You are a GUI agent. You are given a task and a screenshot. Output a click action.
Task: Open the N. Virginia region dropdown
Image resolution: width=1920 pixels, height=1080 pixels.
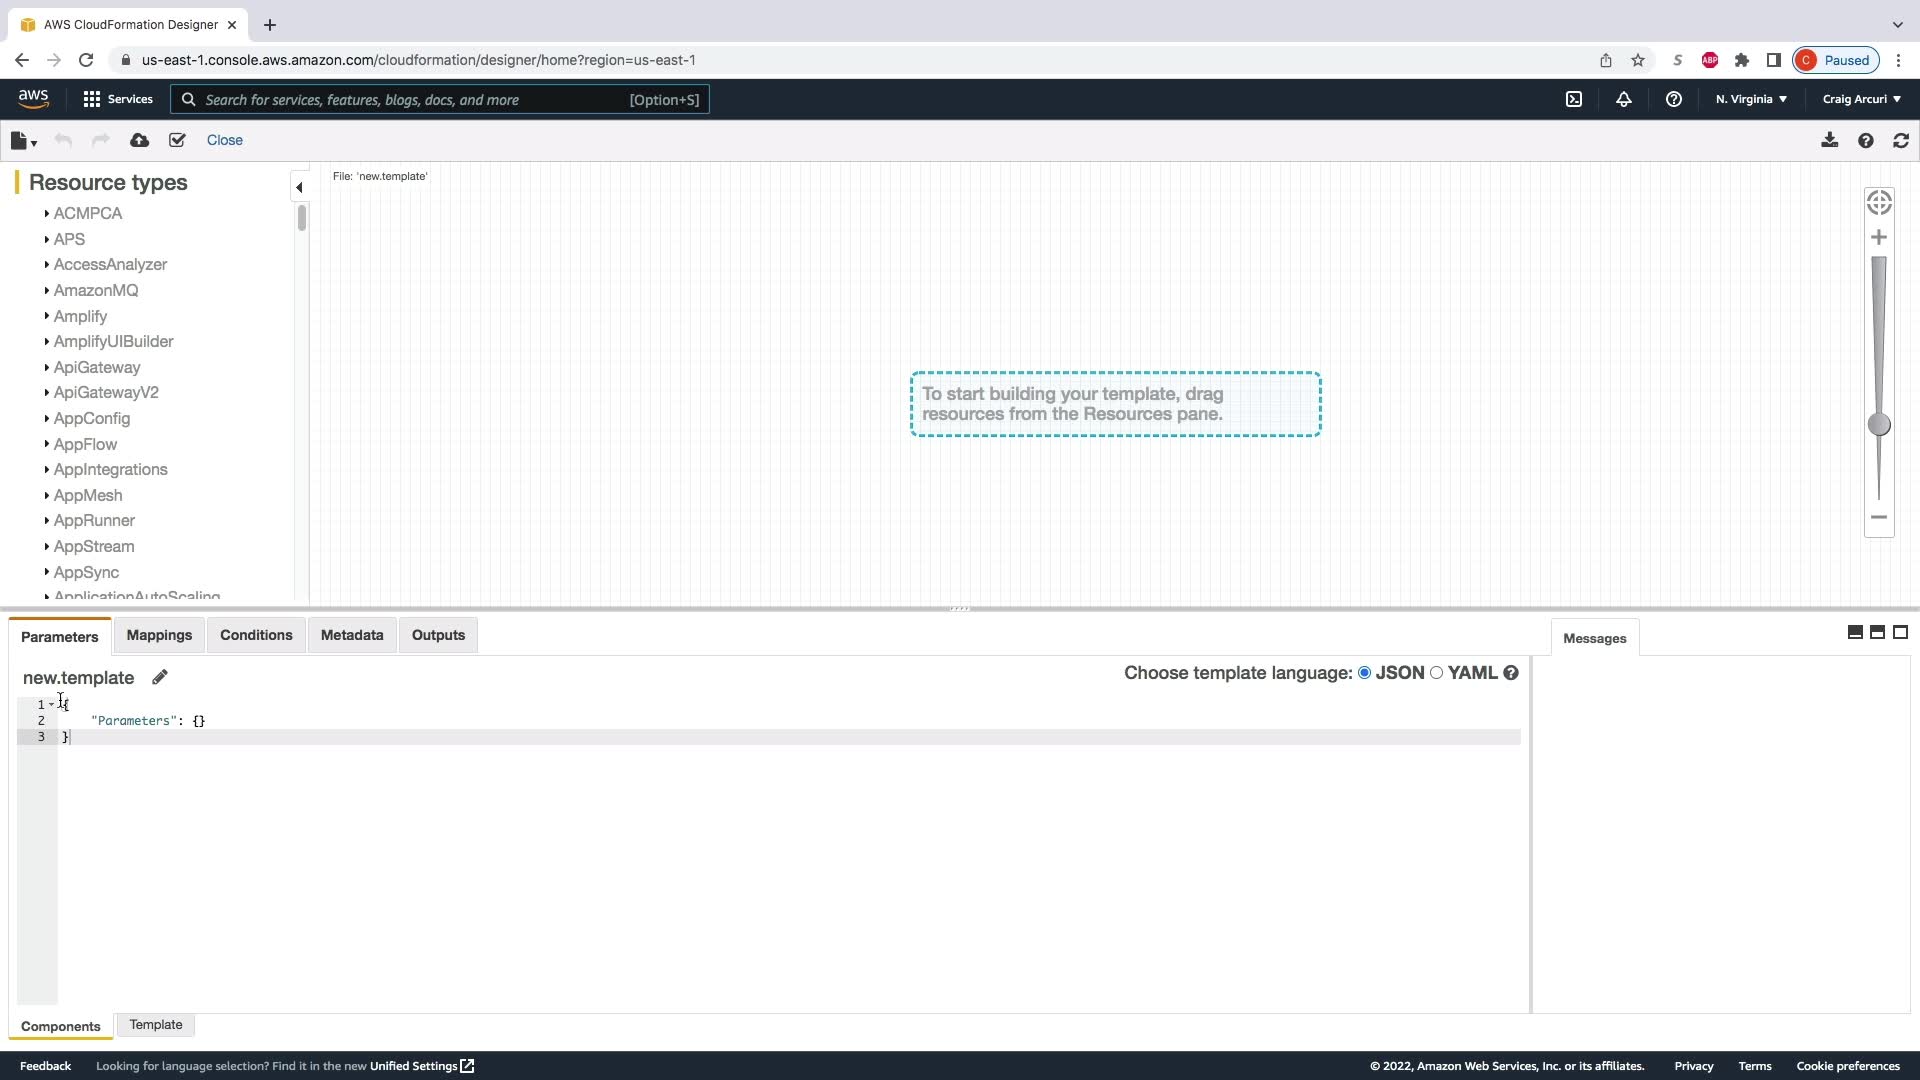coord(1751,99)
